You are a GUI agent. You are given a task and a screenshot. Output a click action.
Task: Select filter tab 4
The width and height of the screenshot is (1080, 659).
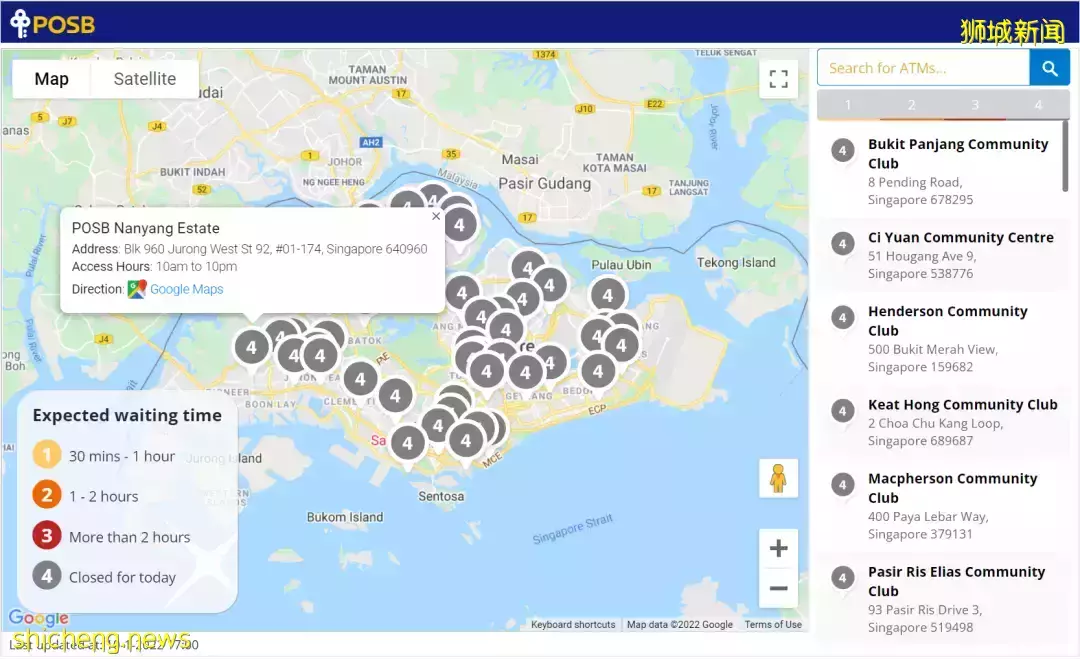click(1038, 105)
